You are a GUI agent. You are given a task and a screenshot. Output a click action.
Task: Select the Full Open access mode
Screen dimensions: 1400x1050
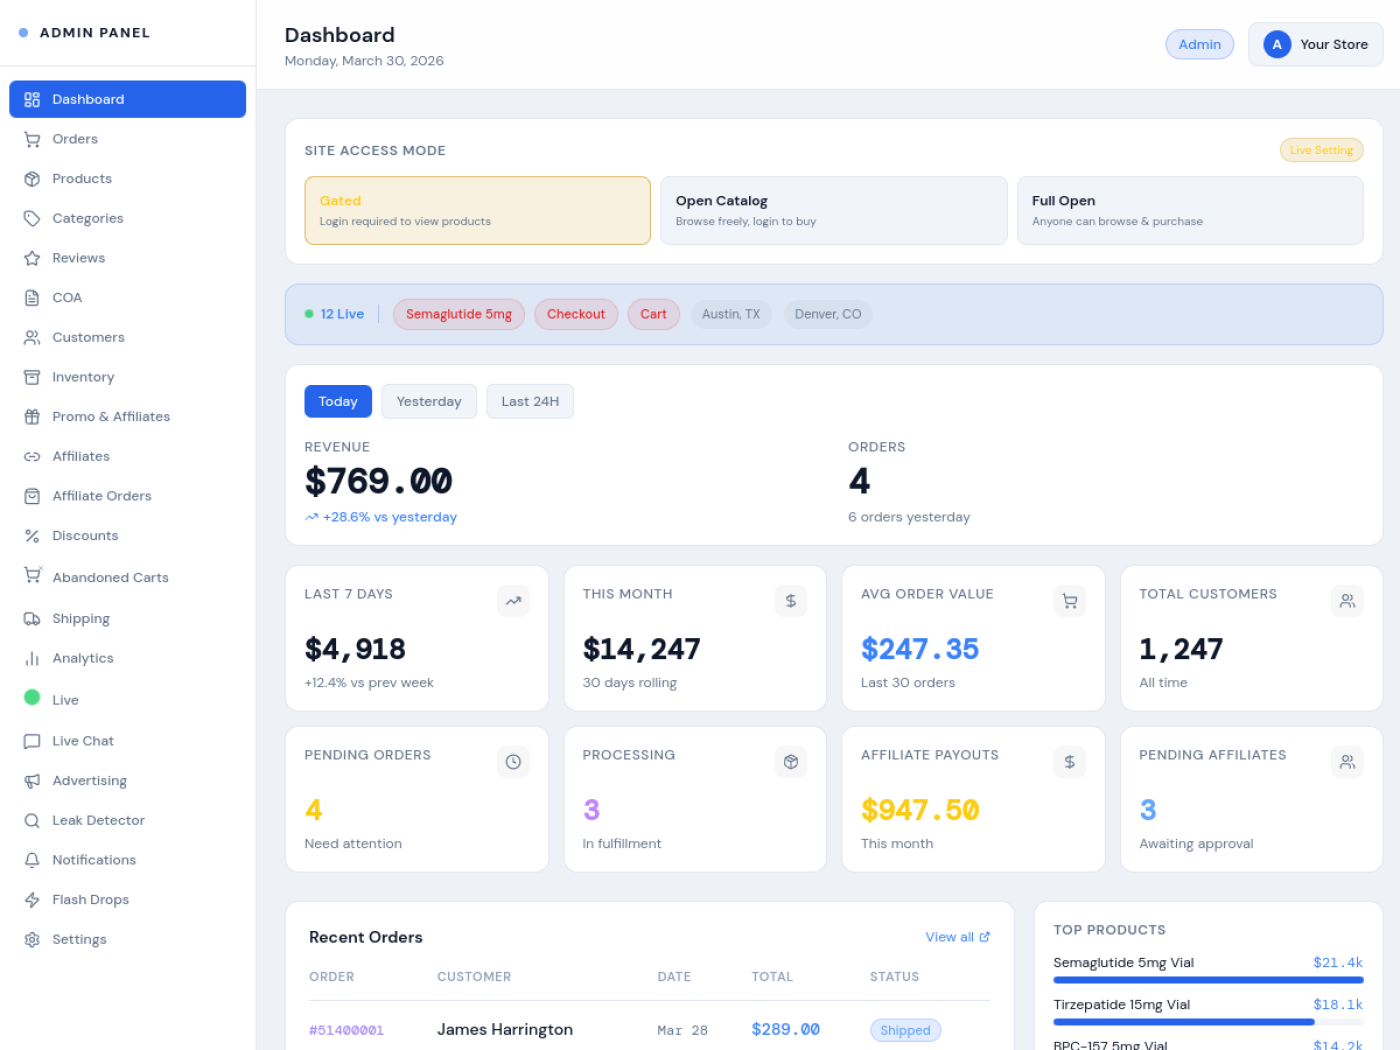point(1190,210)
